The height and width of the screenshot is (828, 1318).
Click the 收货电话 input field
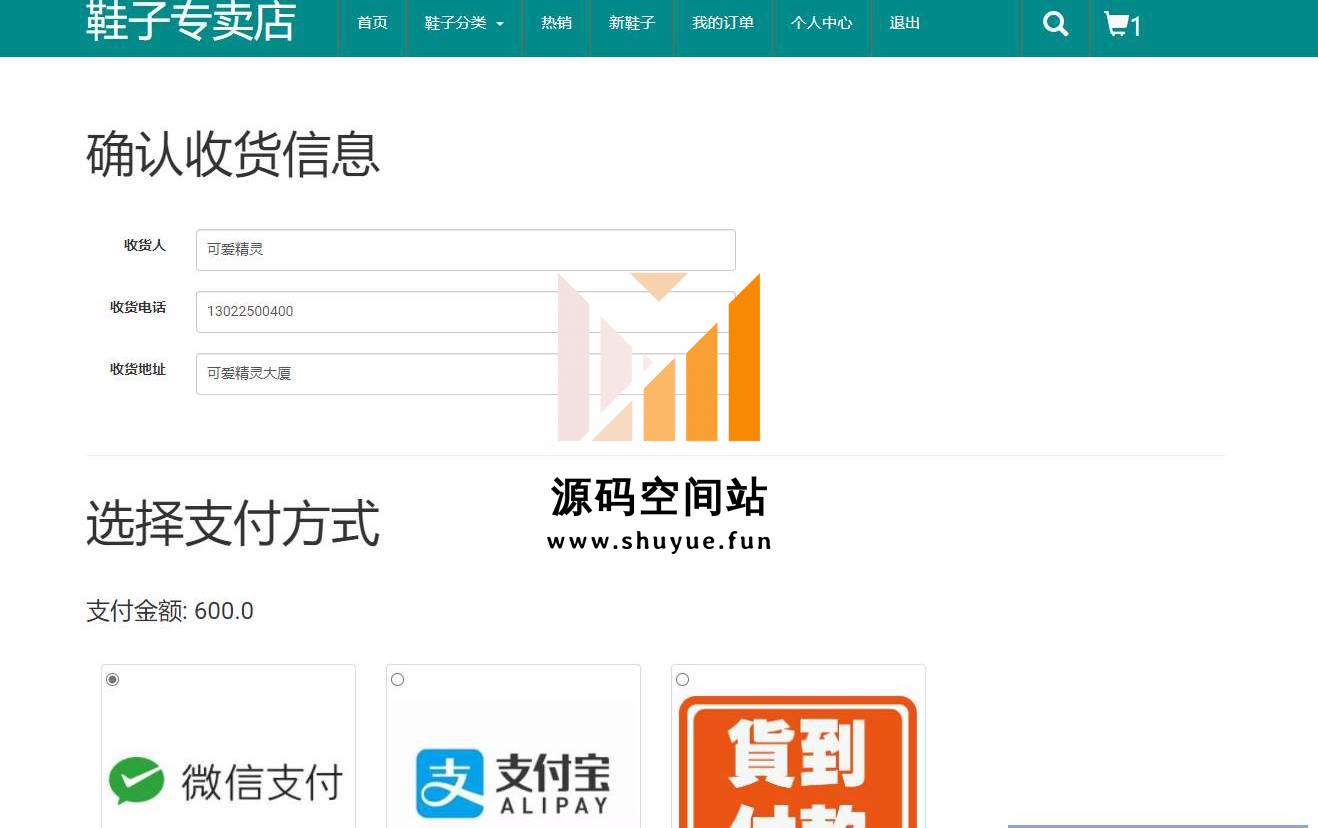click(x=465, y=312)
